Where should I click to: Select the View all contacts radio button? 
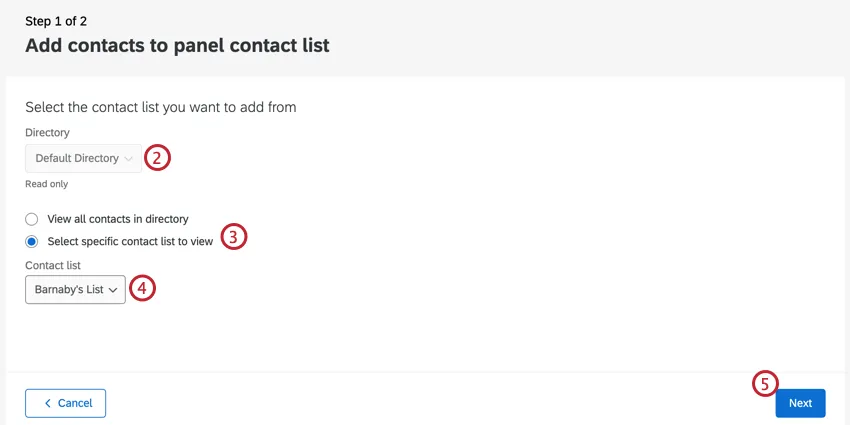[32, 219]
